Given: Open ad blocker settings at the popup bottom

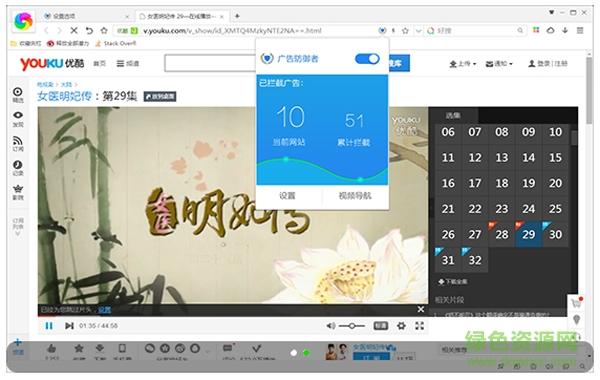Looking at the screenshot, I should pyautogui.click(x=287, y=196).
